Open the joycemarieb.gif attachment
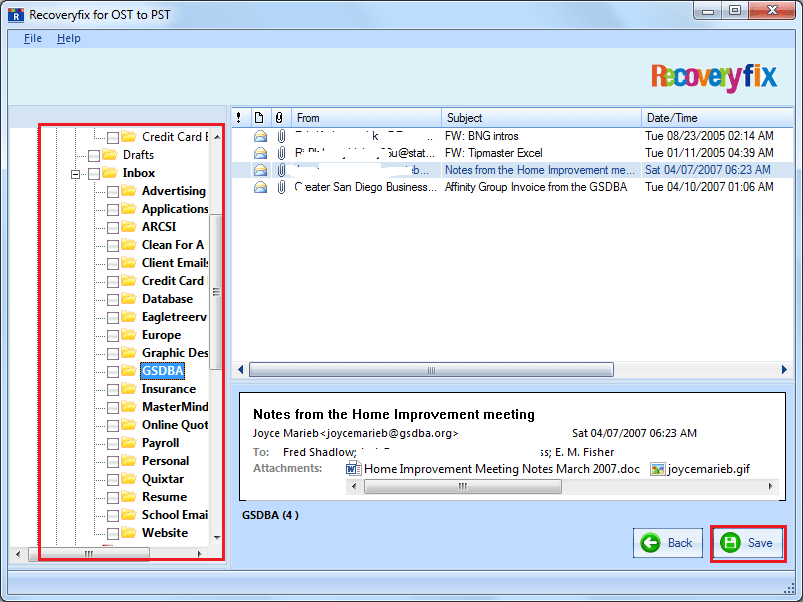The height and width of the screenshot is (602, 803). click(700, 469)
